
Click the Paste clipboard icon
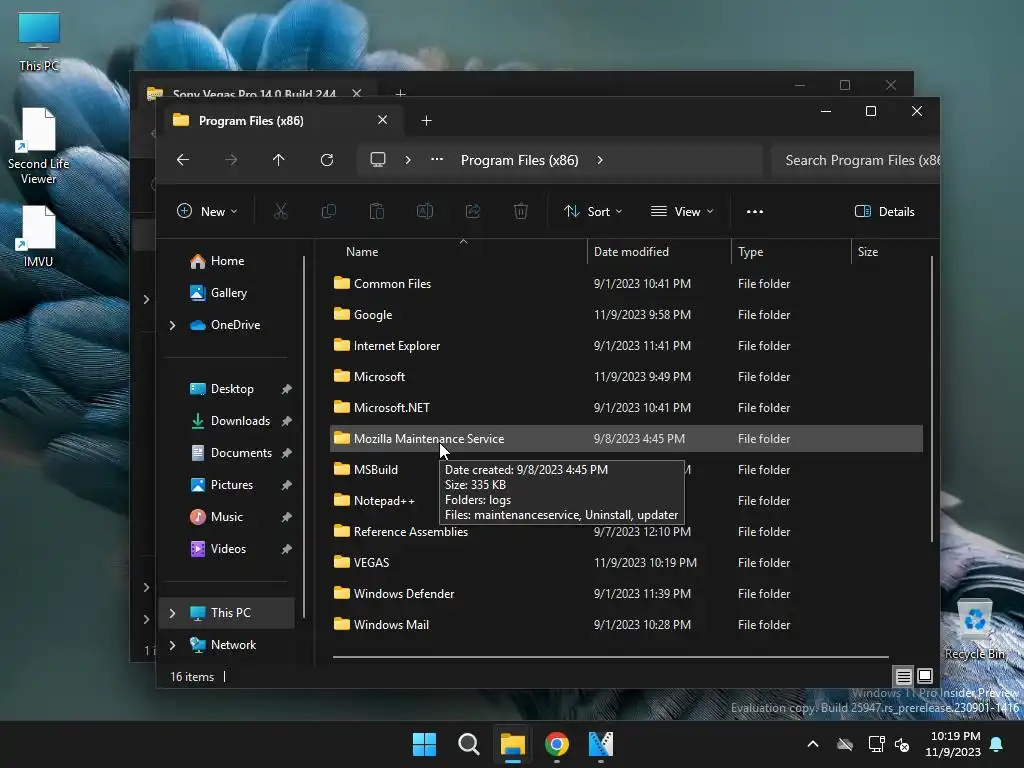tap(377, 211)
